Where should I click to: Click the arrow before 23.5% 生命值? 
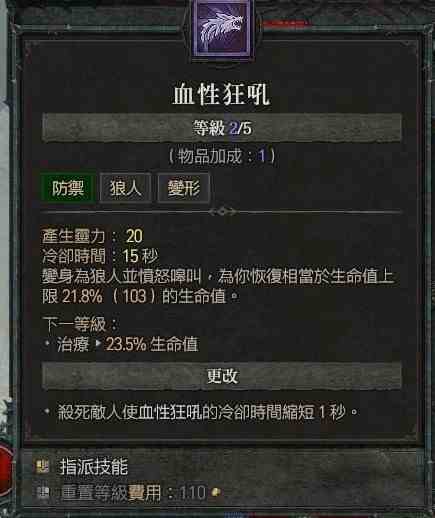click(x=98, y=343)
